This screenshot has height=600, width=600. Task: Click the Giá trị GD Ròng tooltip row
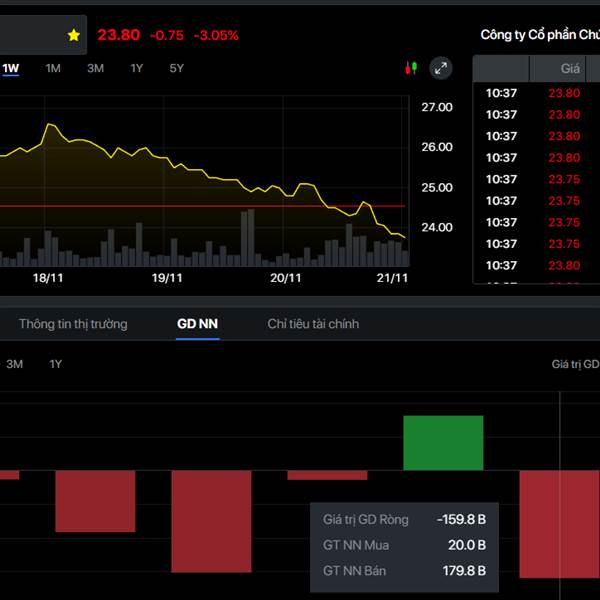(404, 519)
